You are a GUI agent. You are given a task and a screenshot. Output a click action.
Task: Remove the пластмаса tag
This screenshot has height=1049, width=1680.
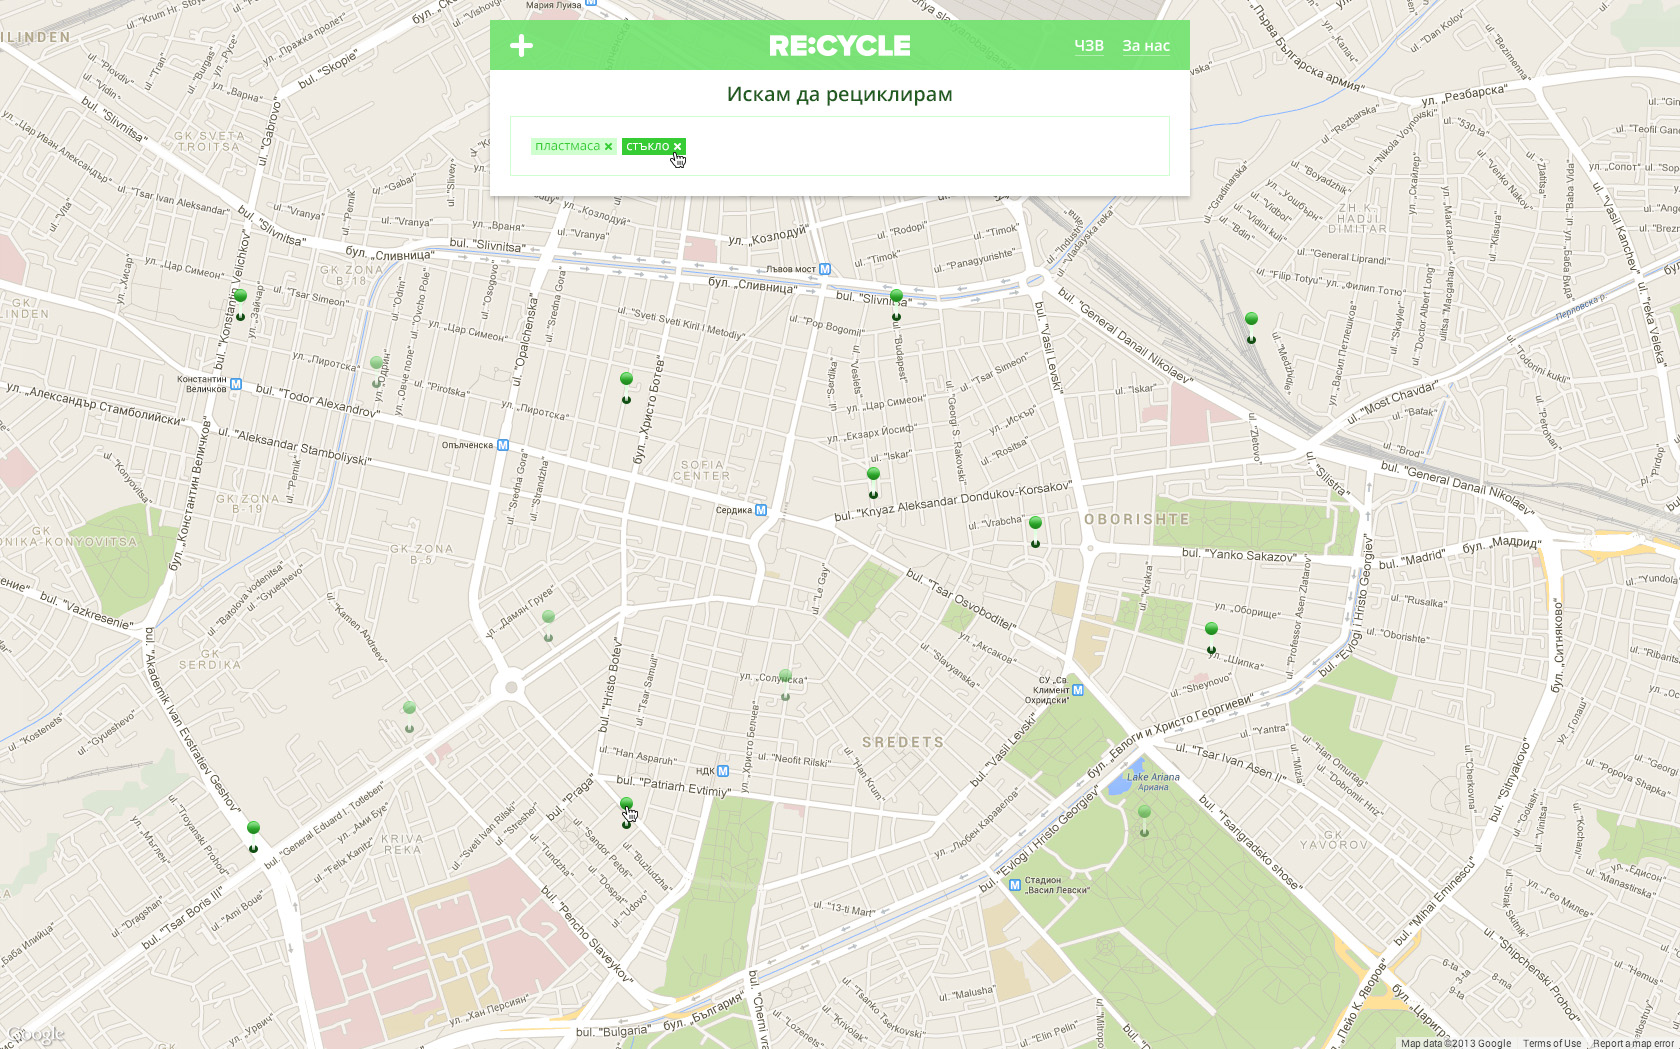point(608,147)
